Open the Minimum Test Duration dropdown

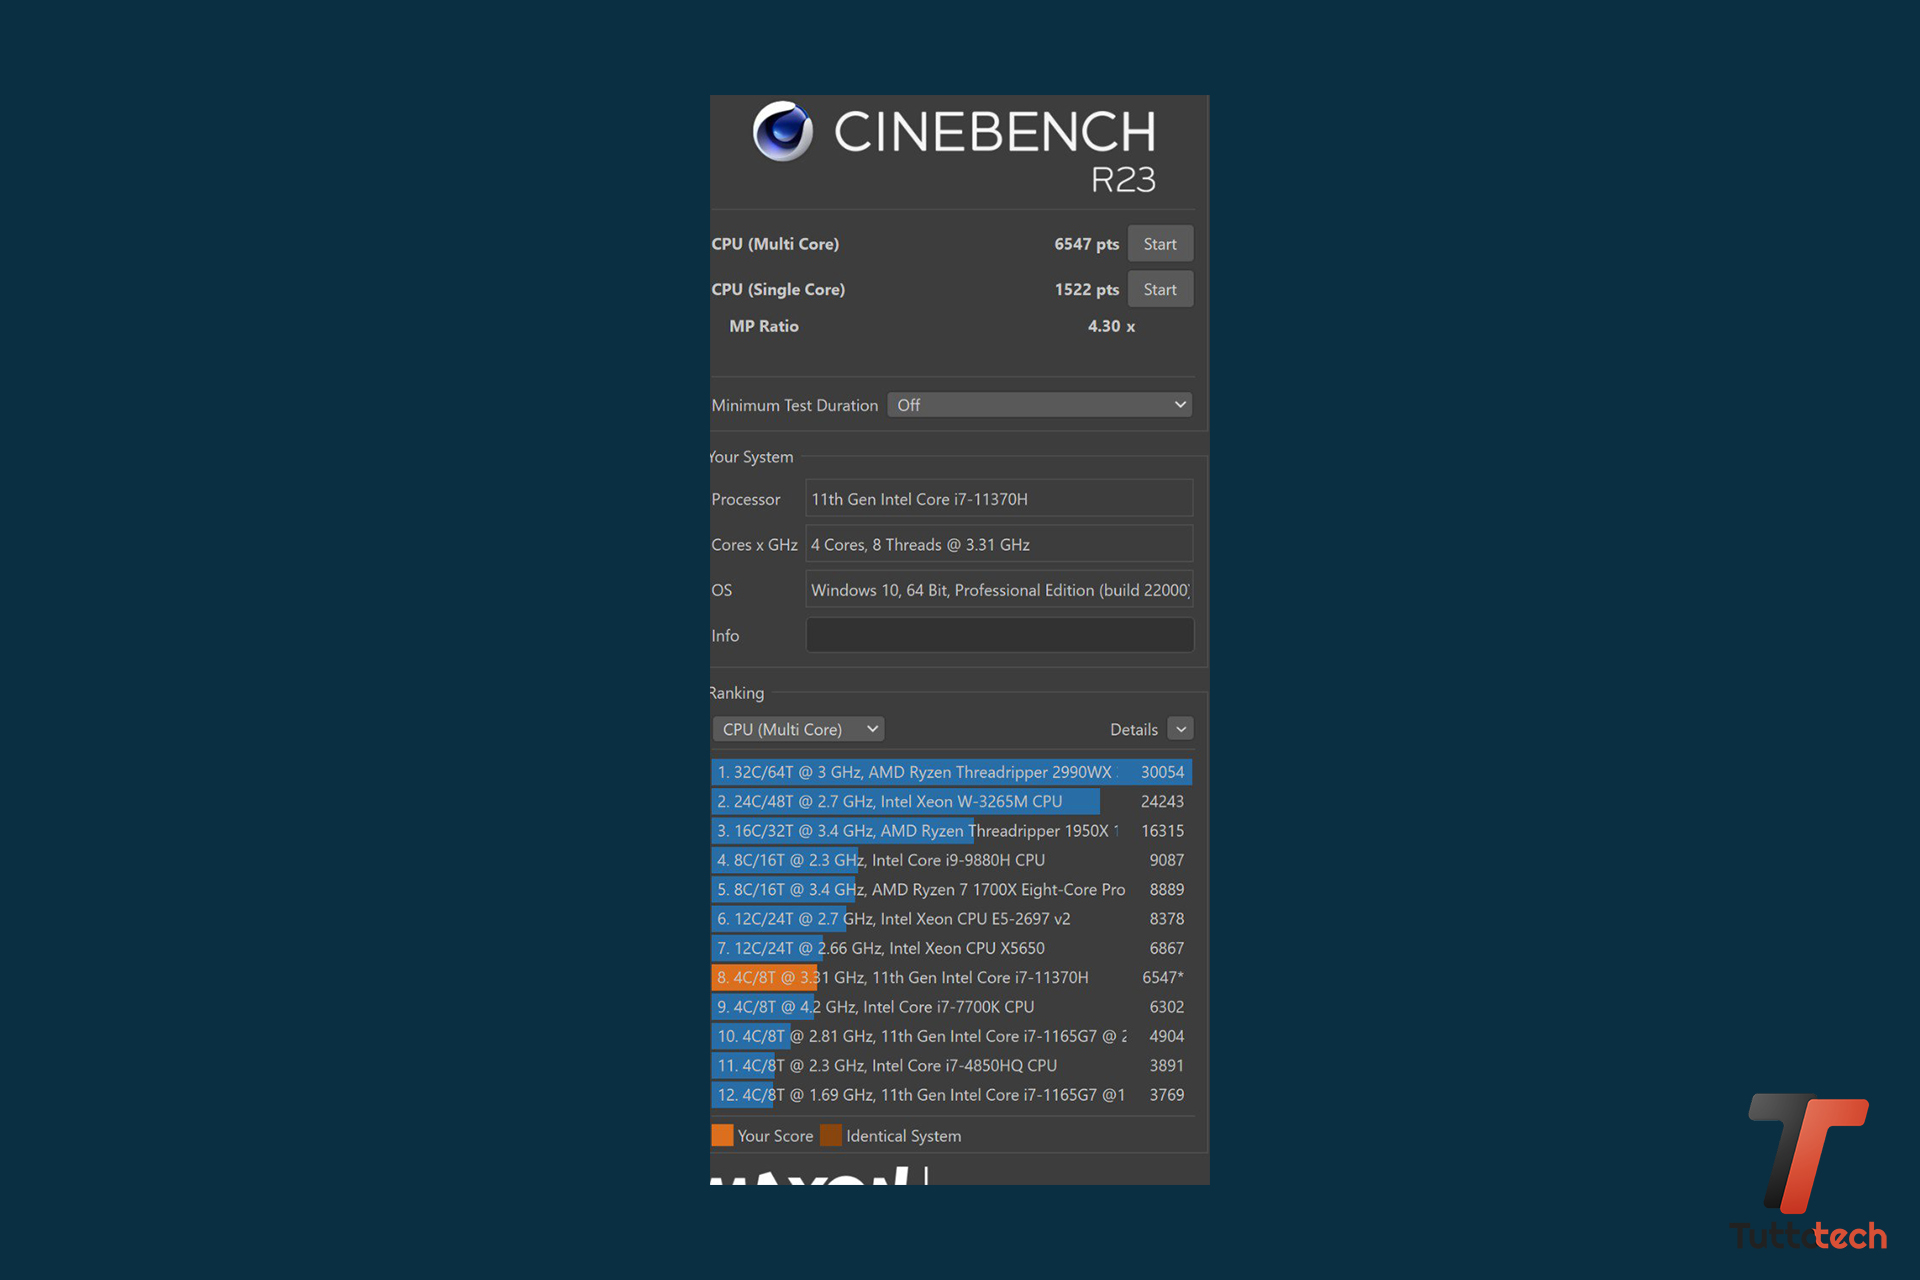pos(1039,405)
